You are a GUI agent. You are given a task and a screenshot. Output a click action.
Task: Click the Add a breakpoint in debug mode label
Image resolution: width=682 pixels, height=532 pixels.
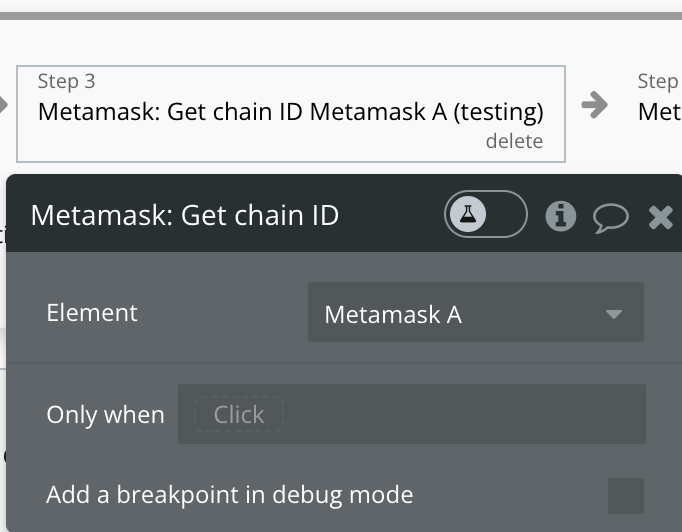click(x=230, y=495)
